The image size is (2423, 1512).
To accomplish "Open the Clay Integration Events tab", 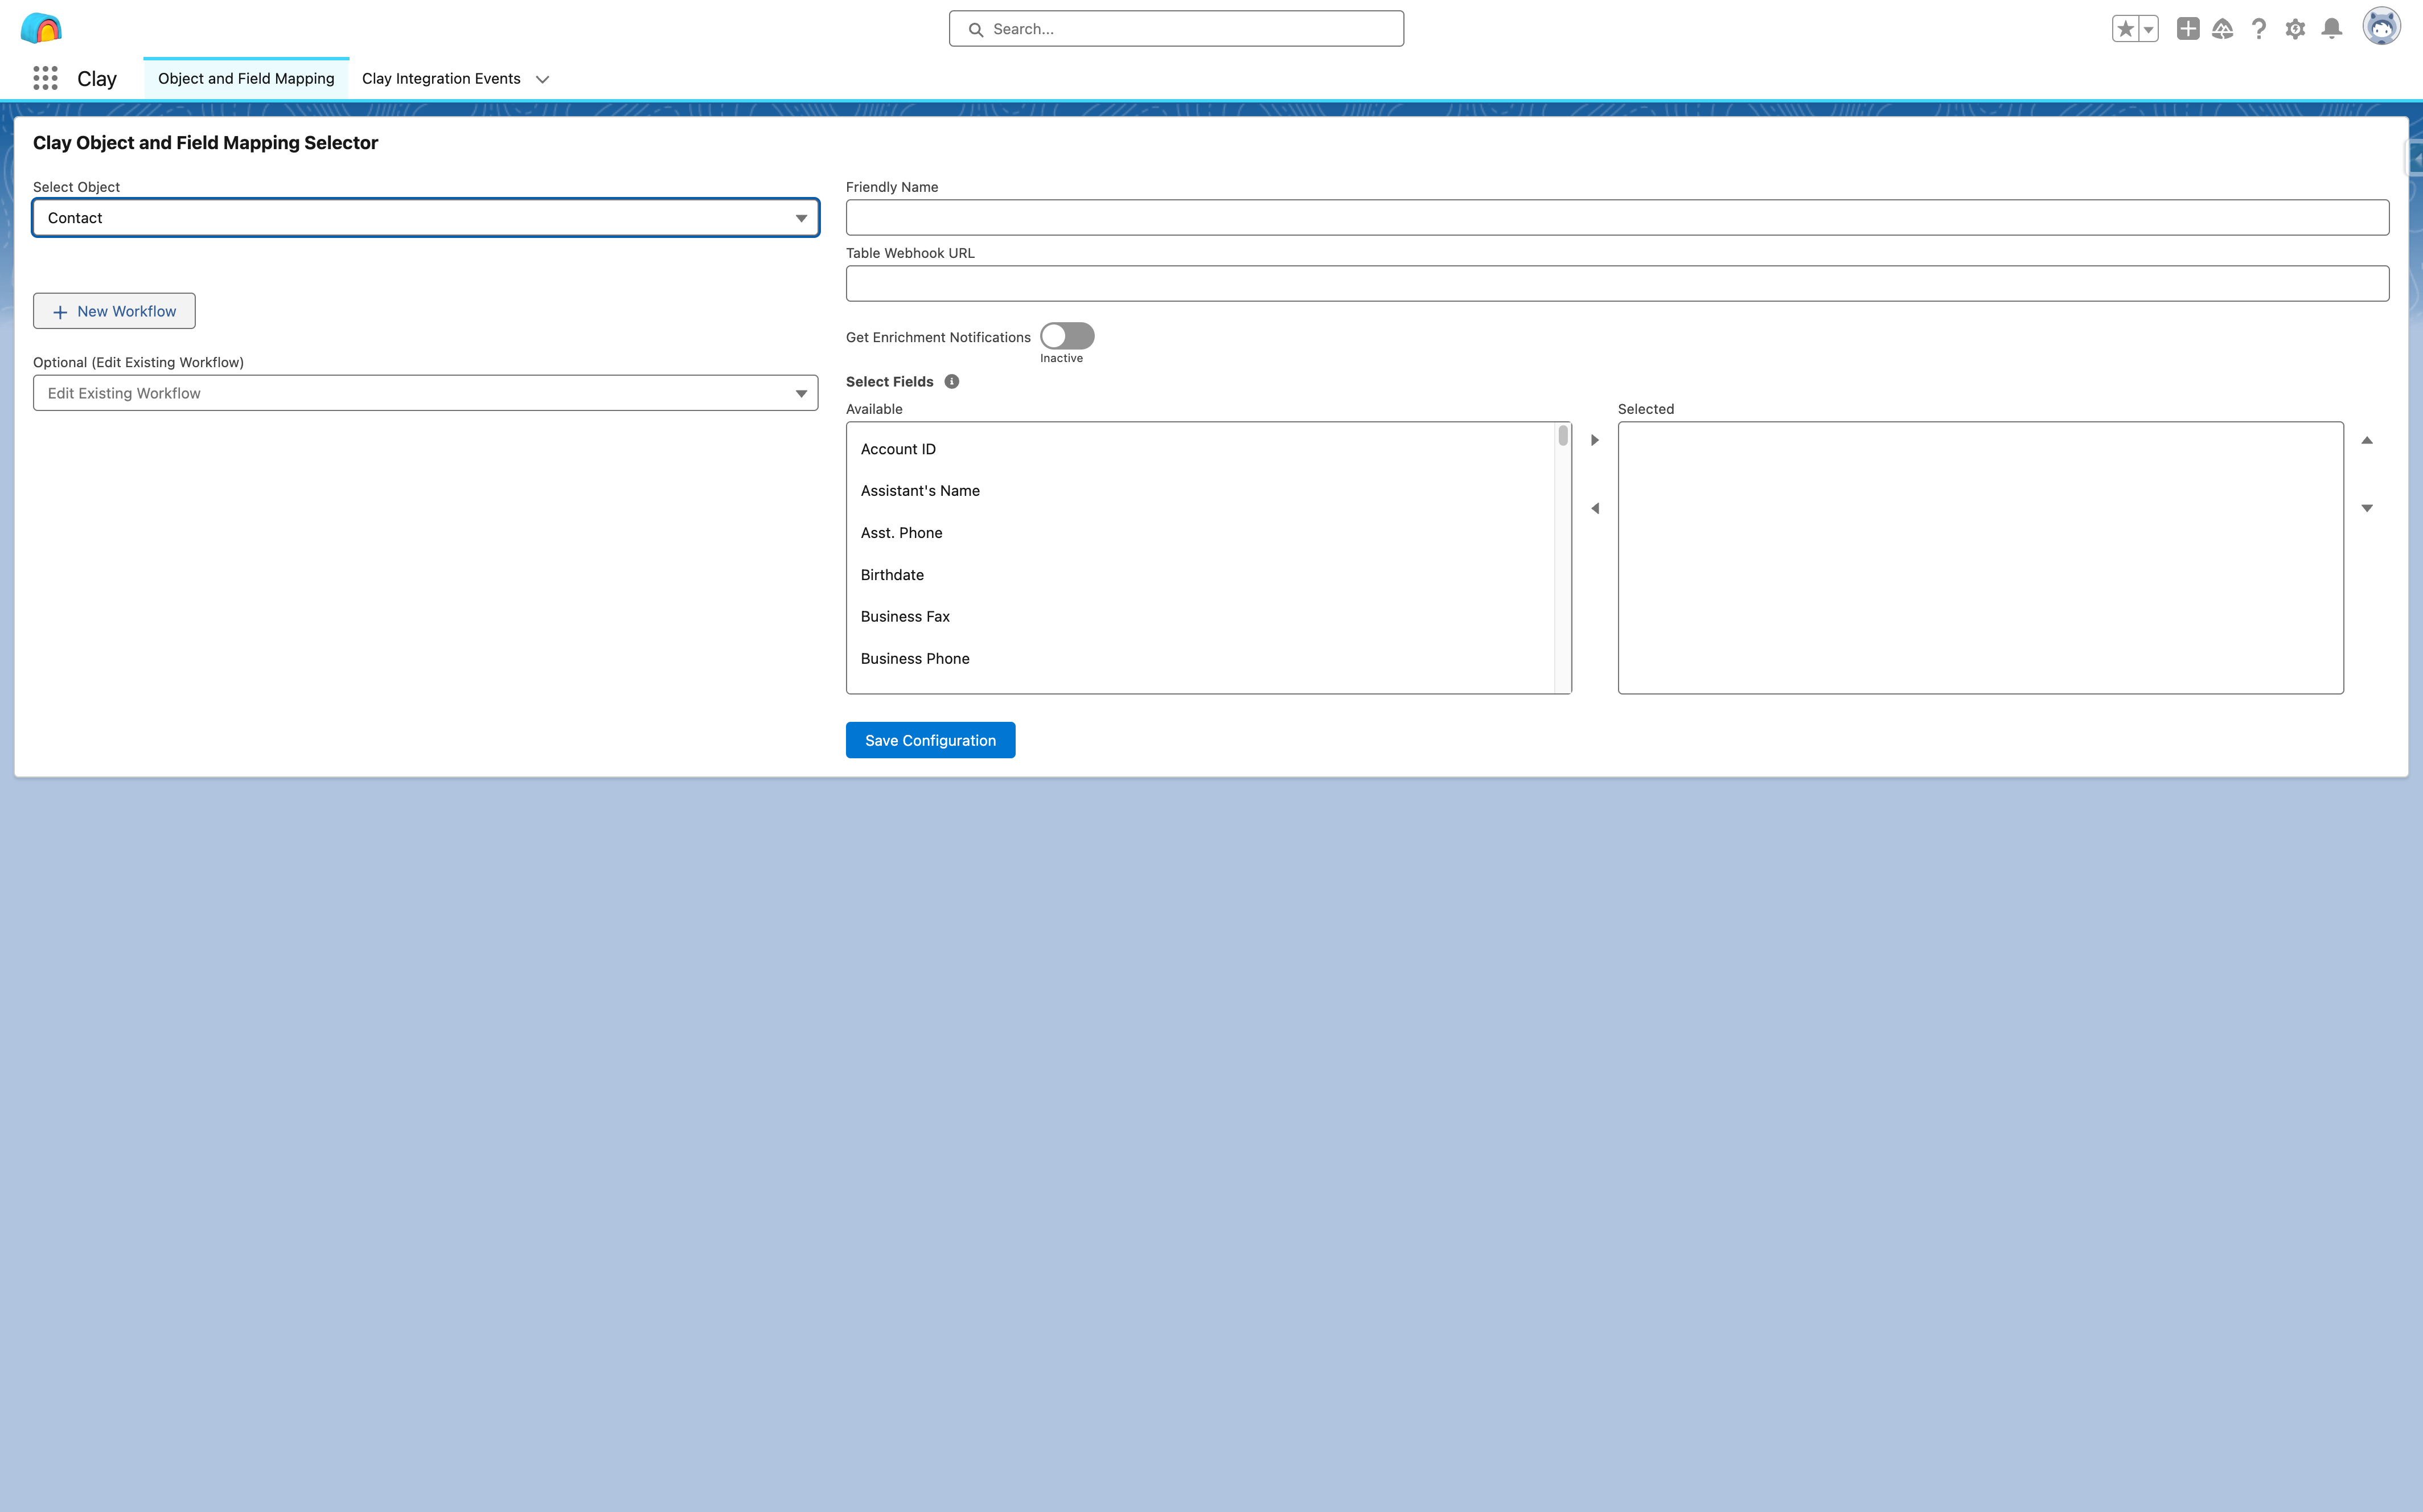I will 441,78.
